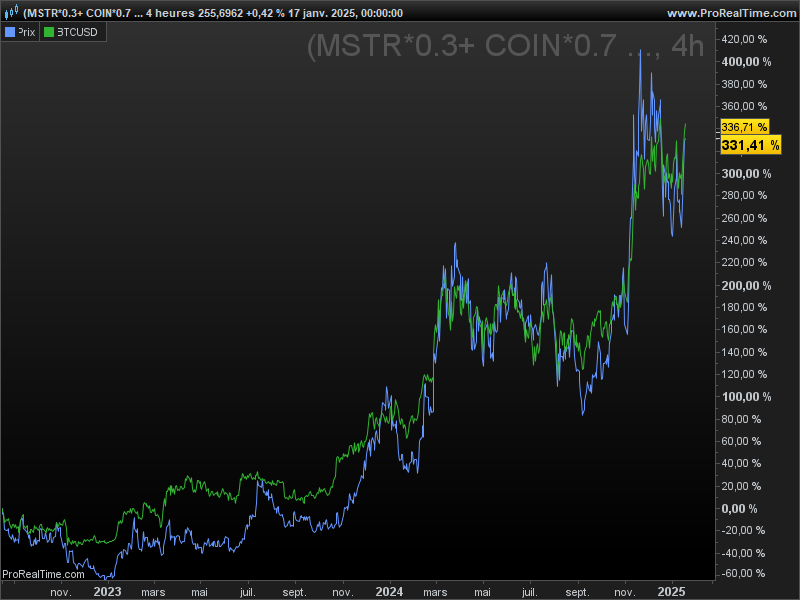Click the 40,00 % axis label
This screenshot has width=800, height=600.
[741, 463]
